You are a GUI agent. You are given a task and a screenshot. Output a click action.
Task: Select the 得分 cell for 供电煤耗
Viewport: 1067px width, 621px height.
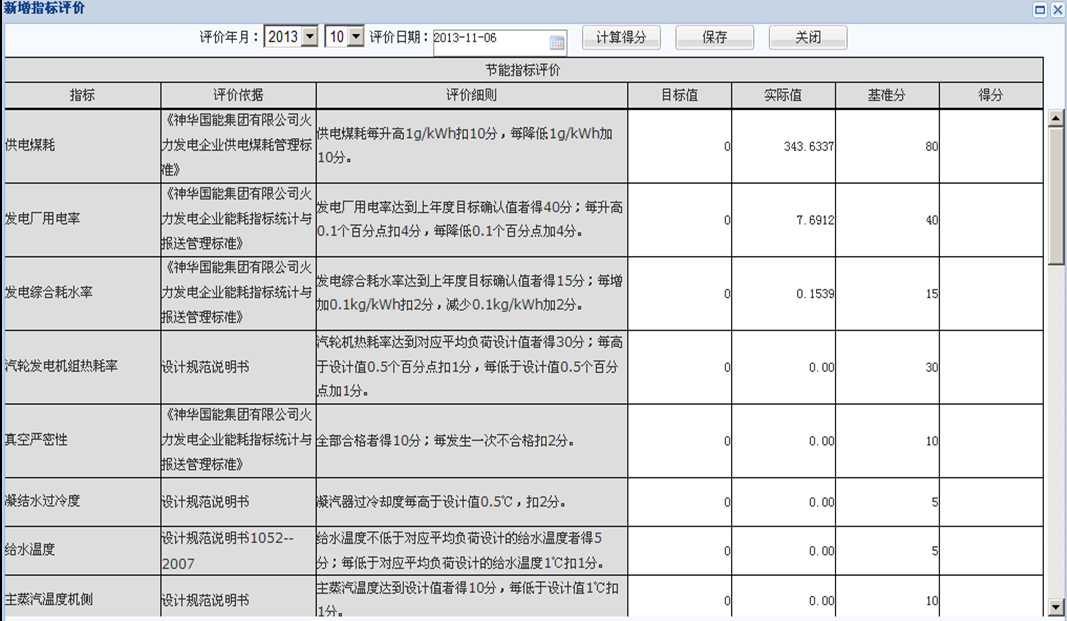click(990, 146)
